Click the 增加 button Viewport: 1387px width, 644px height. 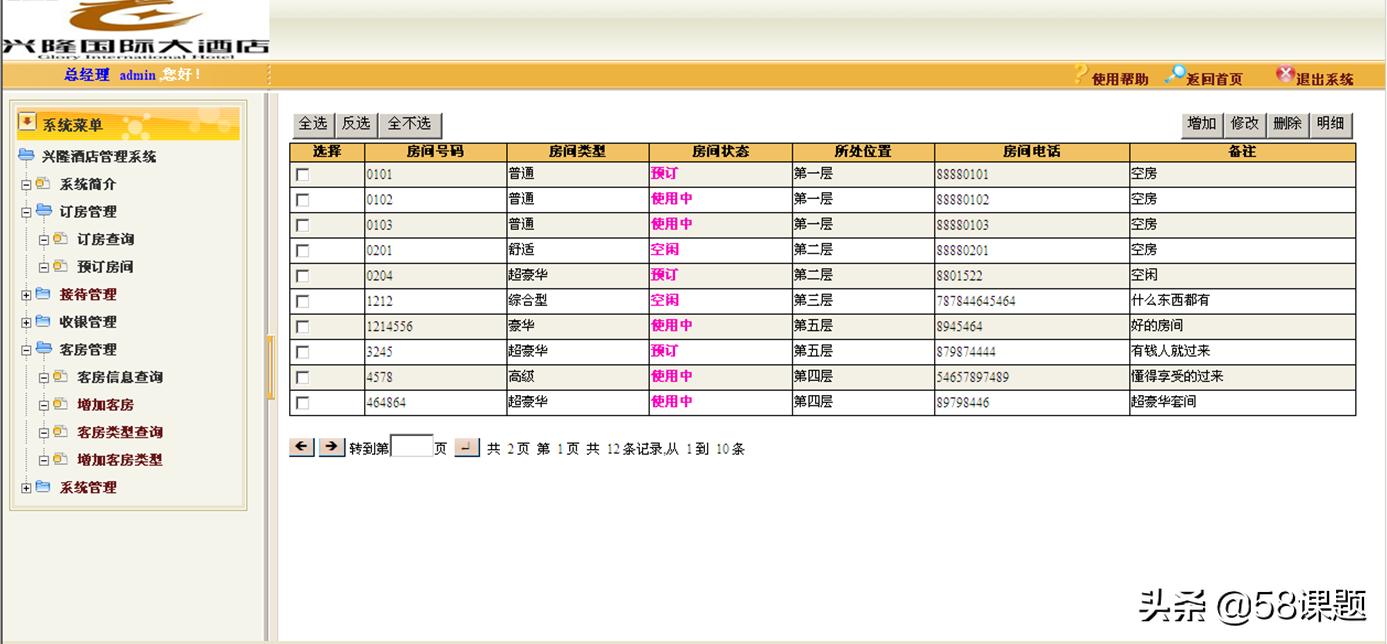click(x=1200, y=124)
